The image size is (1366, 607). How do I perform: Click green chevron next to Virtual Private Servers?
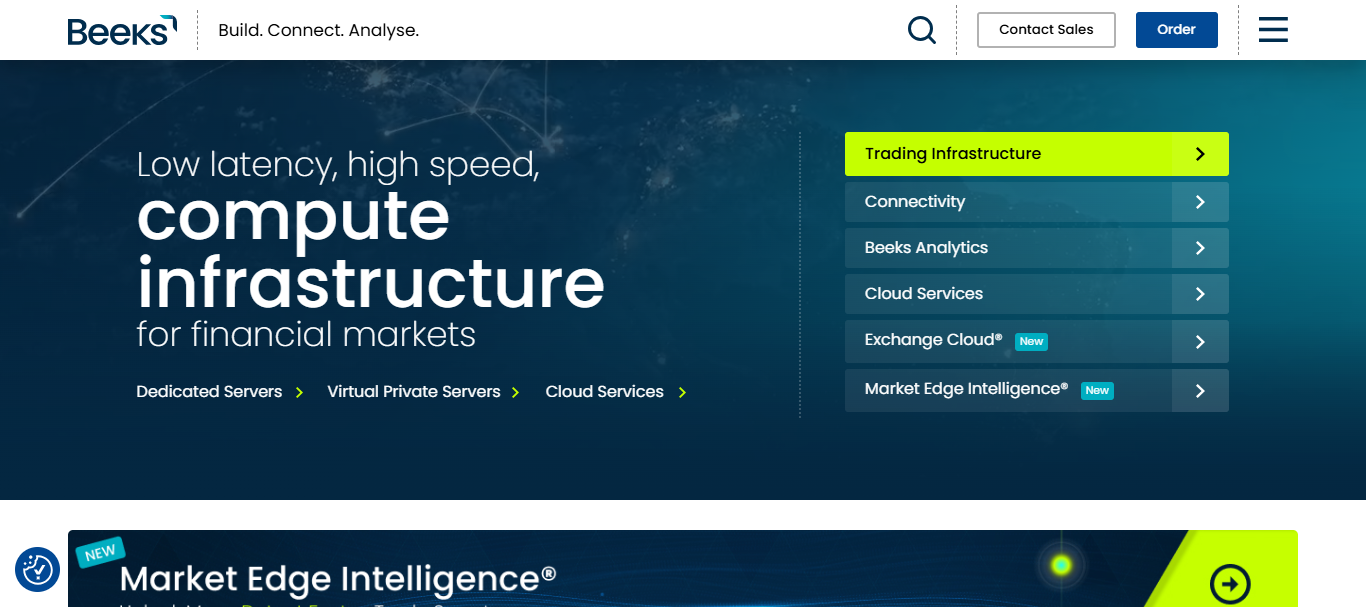516,392
